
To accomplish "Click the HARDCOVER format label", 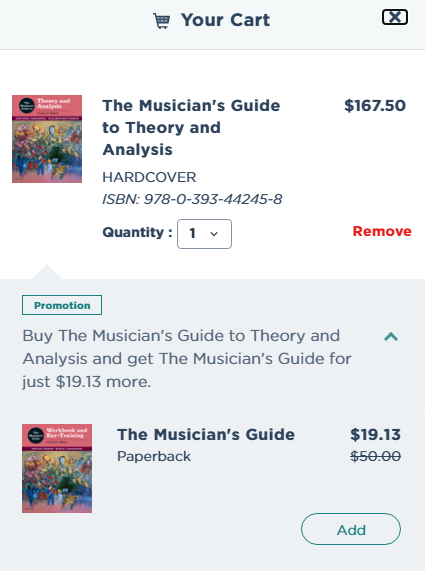I will pyautogui.click(x=149, y=177).
